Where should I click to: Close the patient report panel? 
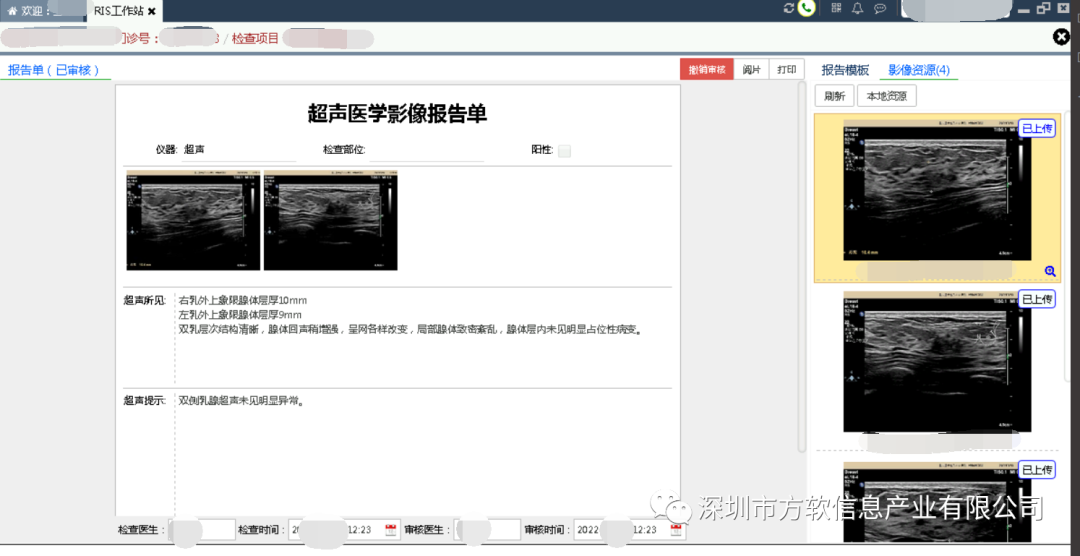pyautogui.click(x=1061, y=37)
